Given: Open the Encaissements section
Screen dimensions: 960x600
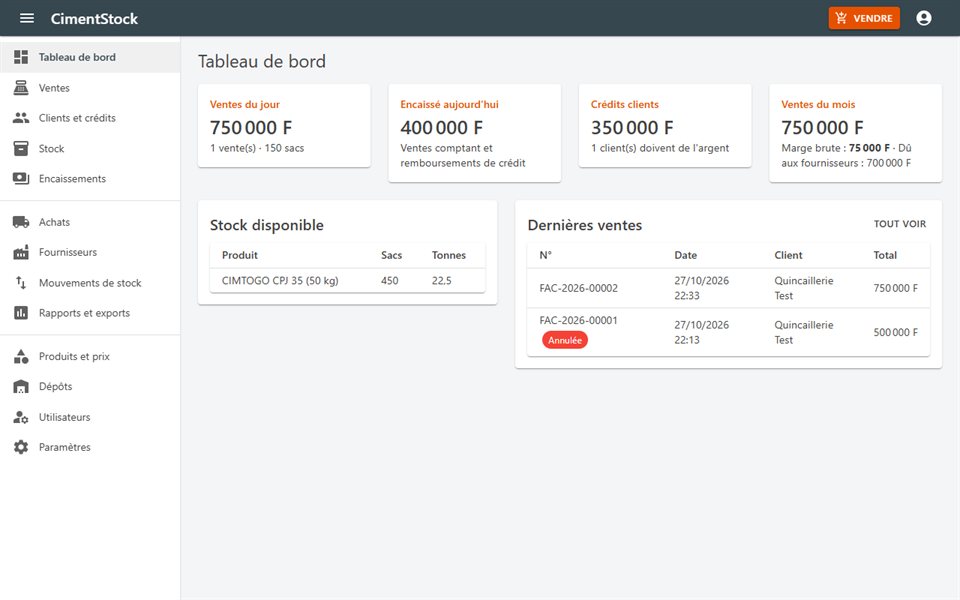Looking at the screenshot, I should point(90,178).
